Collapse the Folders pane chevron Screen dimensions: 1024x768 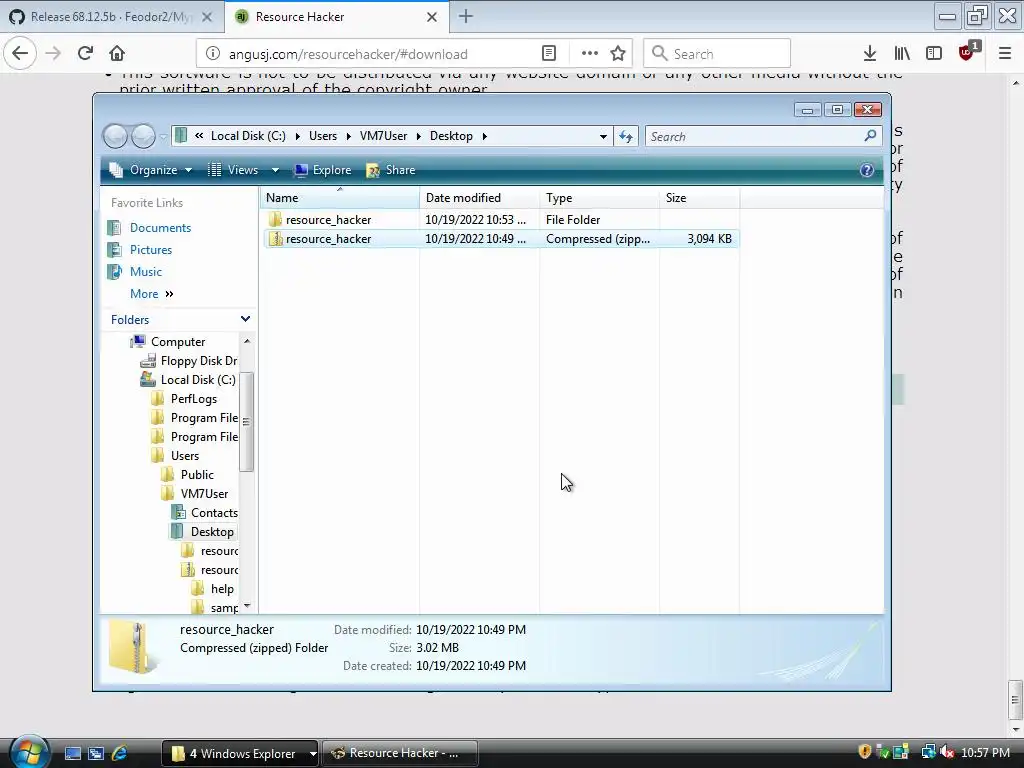[245, 319]
